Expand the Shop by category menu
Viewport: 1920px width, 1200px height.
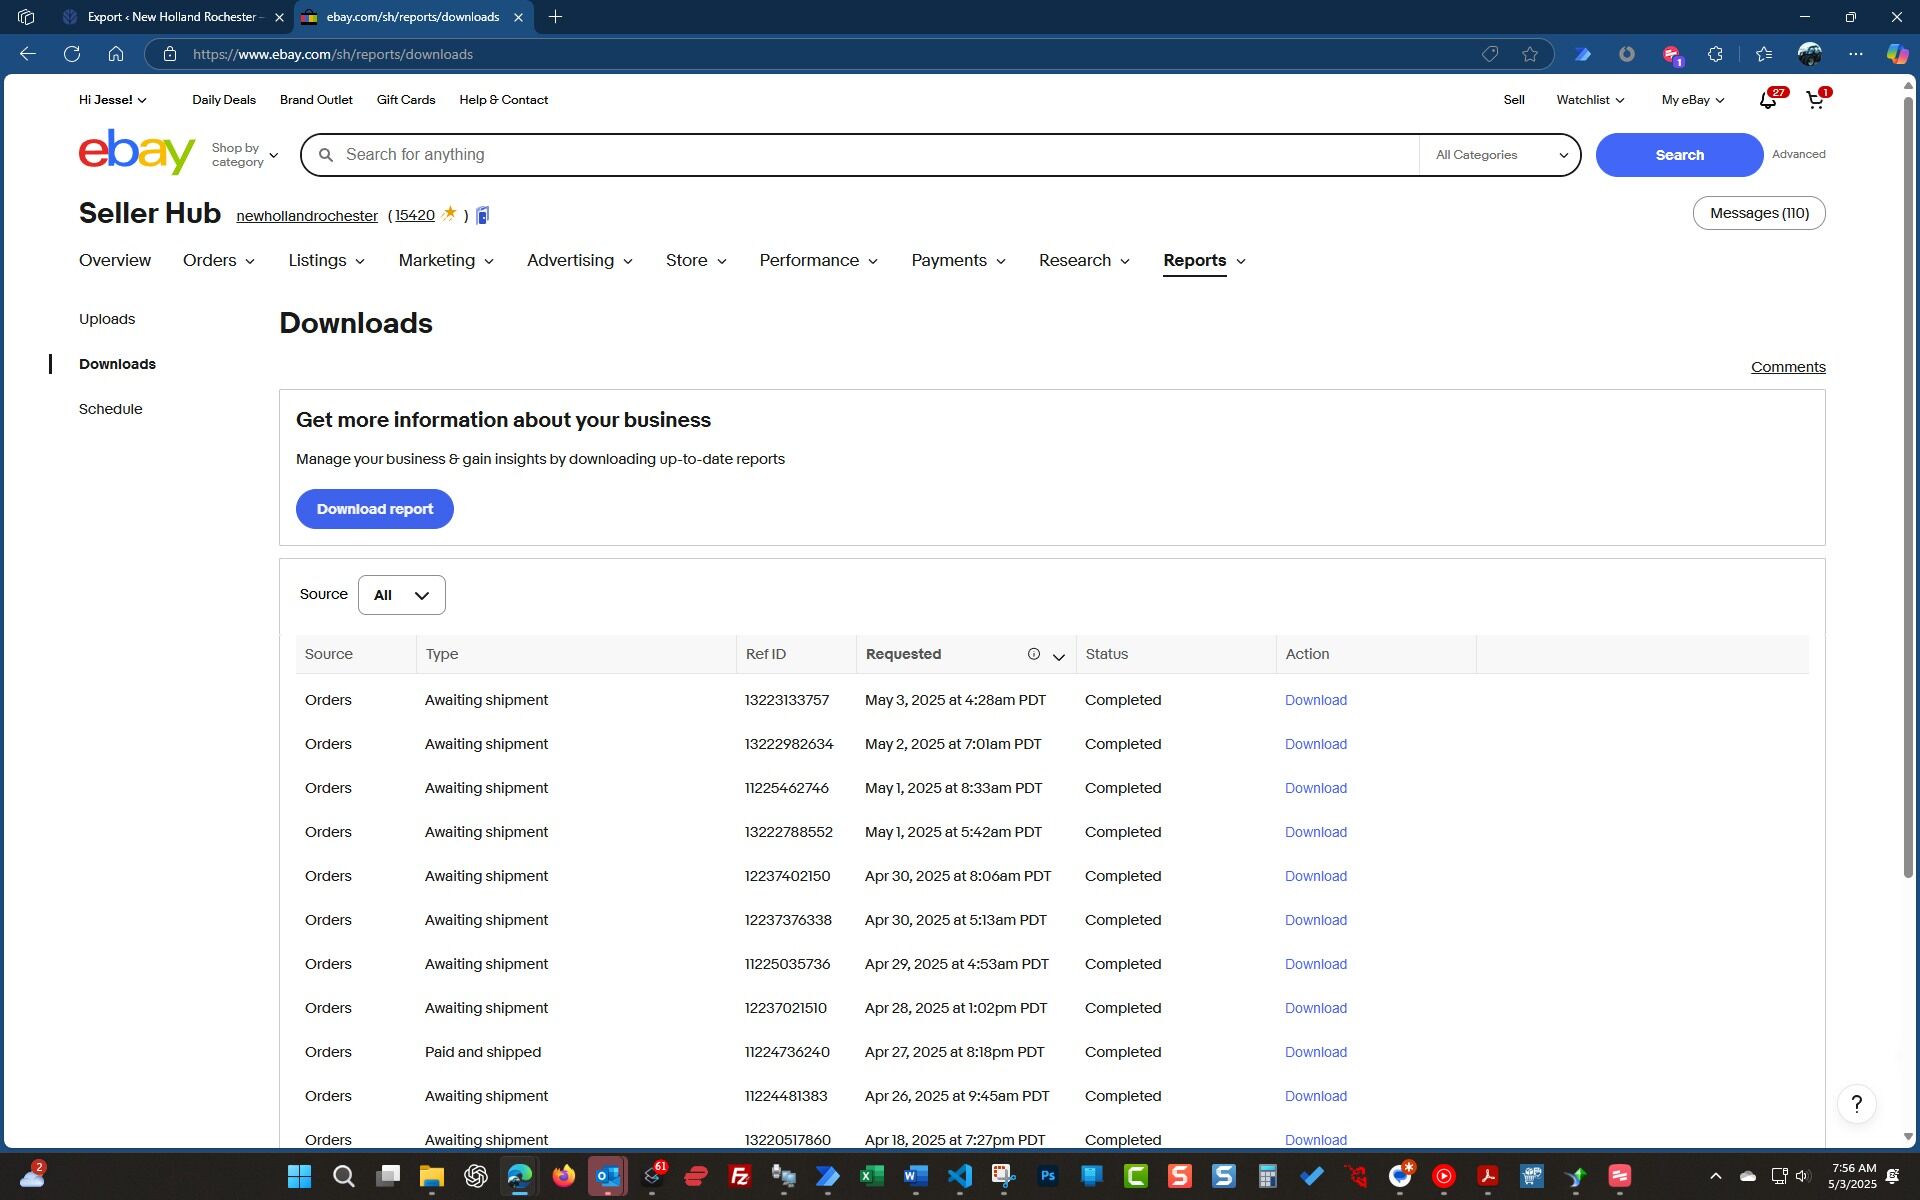point(245,155)
